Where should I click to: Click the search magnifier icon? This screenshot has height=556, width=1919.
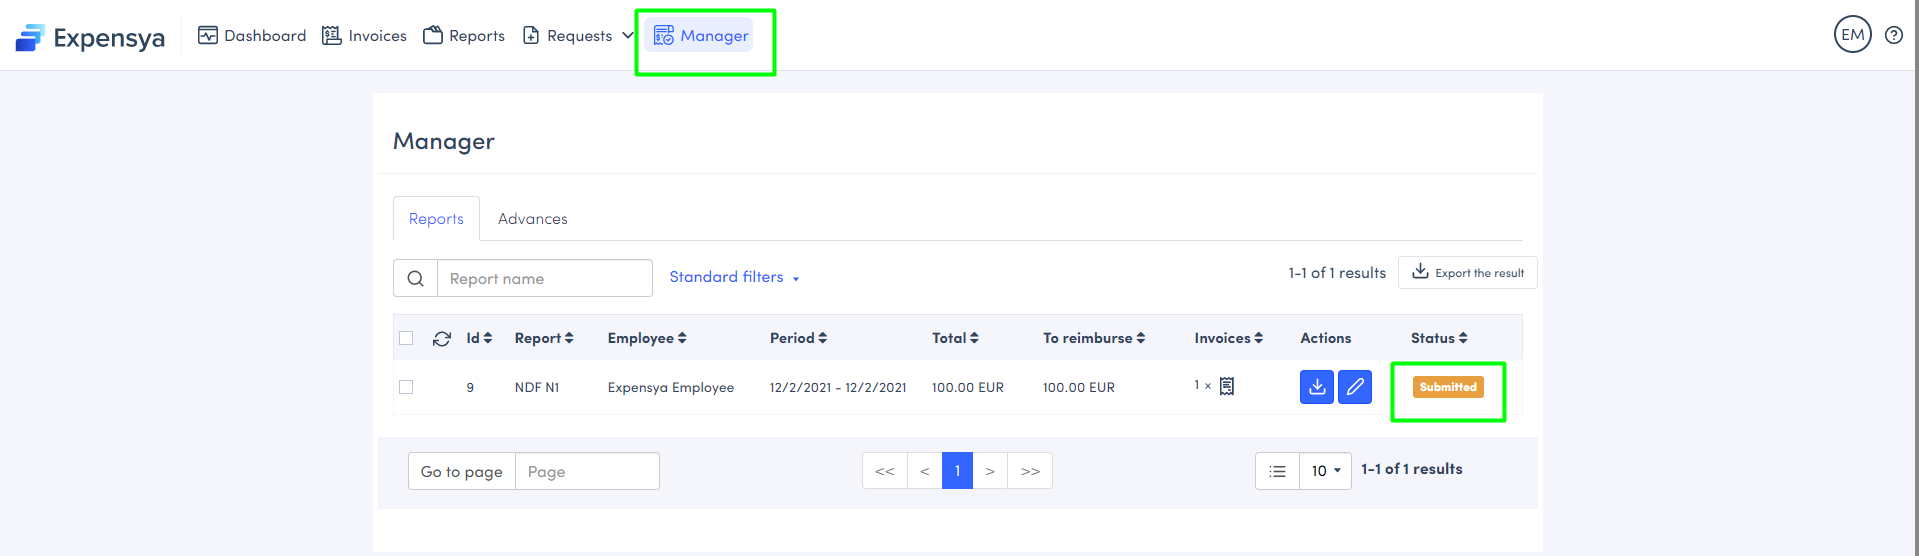coord(416,279)
